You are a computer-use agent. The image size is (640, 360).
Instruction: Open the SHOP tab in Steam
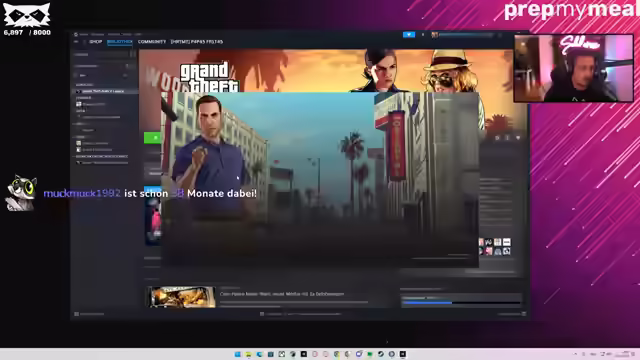(x=96, y=42)
